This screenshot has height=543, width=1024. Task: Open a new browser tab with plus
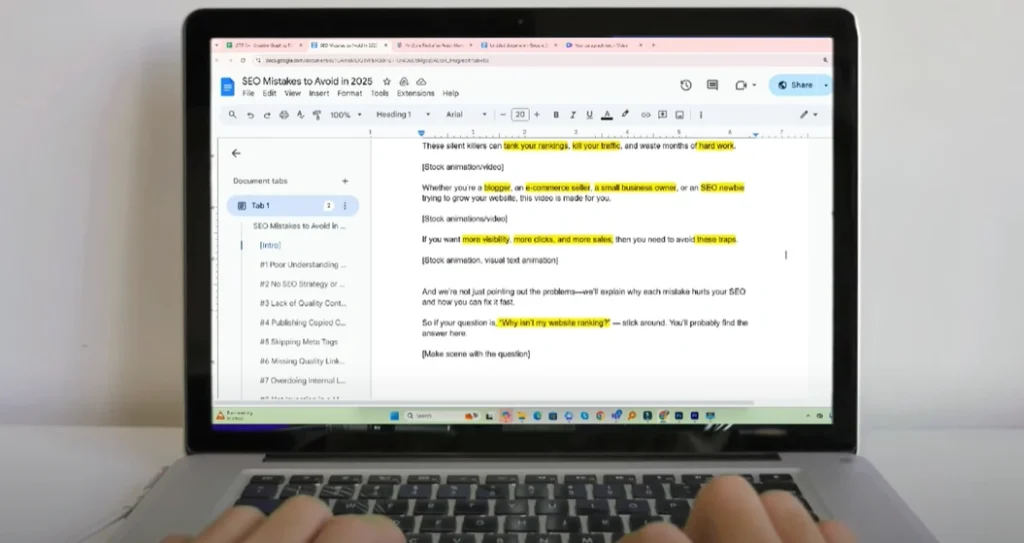point(653,45)
